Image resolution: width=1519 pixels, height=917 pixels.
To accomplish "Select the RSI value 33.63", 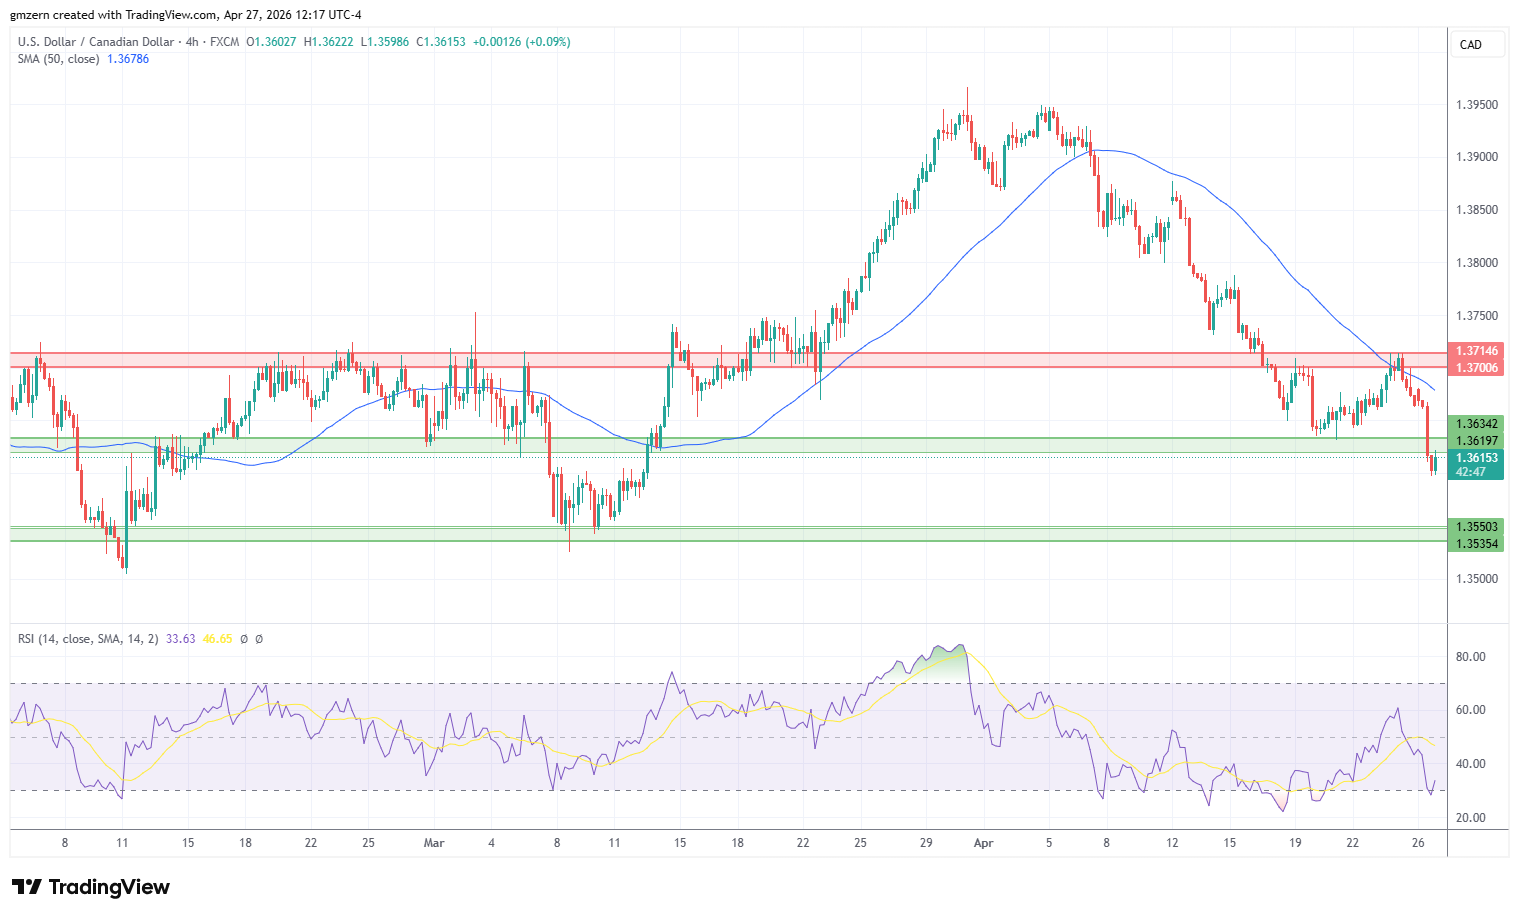I will click(x=181, y=639).
